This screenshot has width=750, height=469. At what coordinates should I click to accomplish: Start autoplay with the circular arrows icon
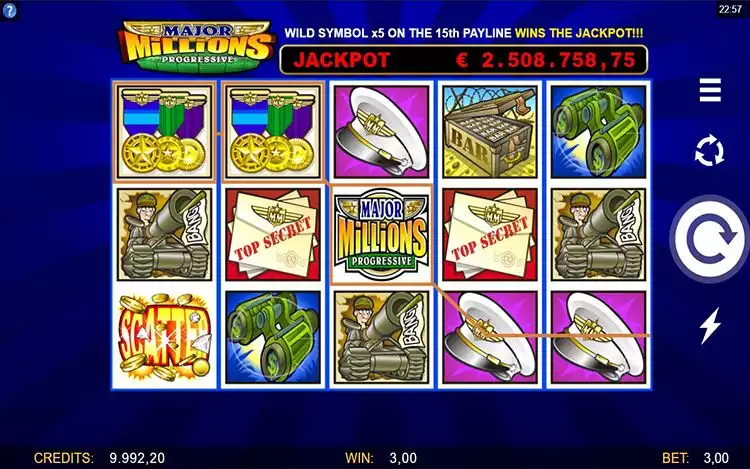click(709, 151)
